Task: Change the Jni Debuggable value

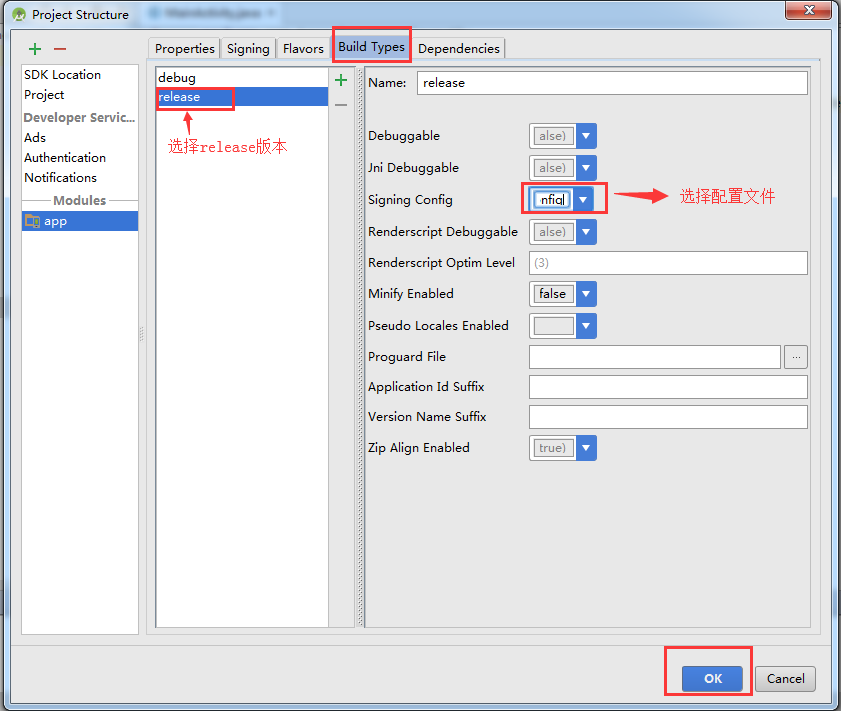Action: 587,168
